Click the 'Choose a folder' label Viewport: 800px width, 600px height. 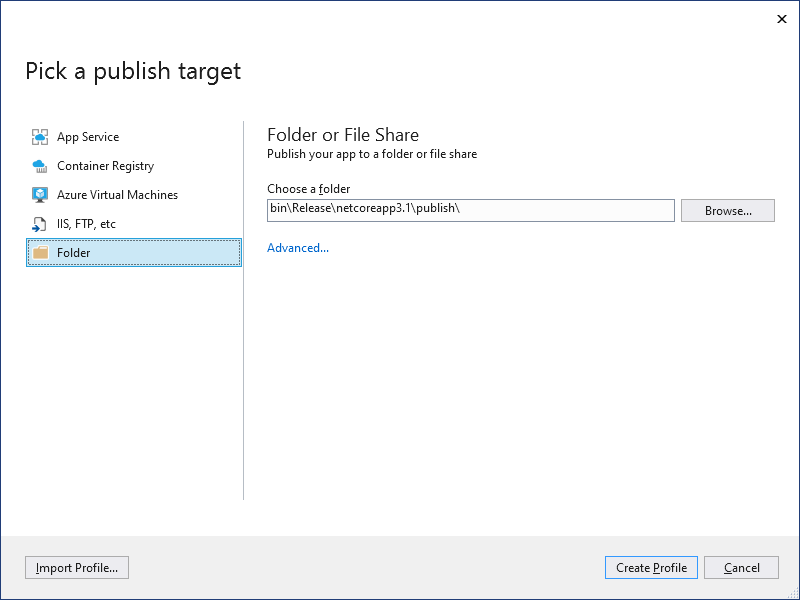[x=309, y=189]
